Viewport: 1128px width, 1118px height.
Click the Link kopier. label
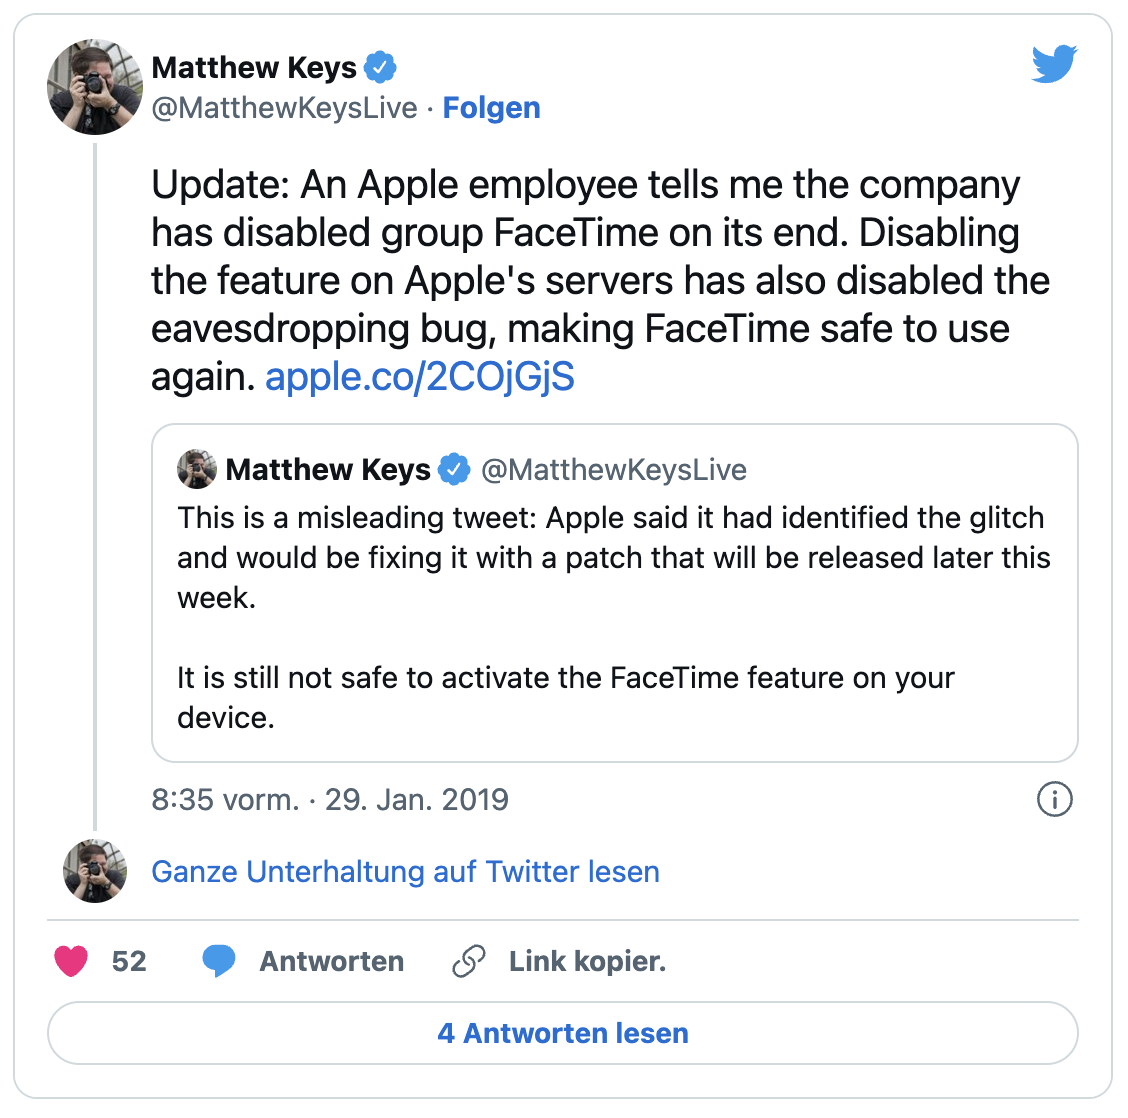click(x=588, y=961)
